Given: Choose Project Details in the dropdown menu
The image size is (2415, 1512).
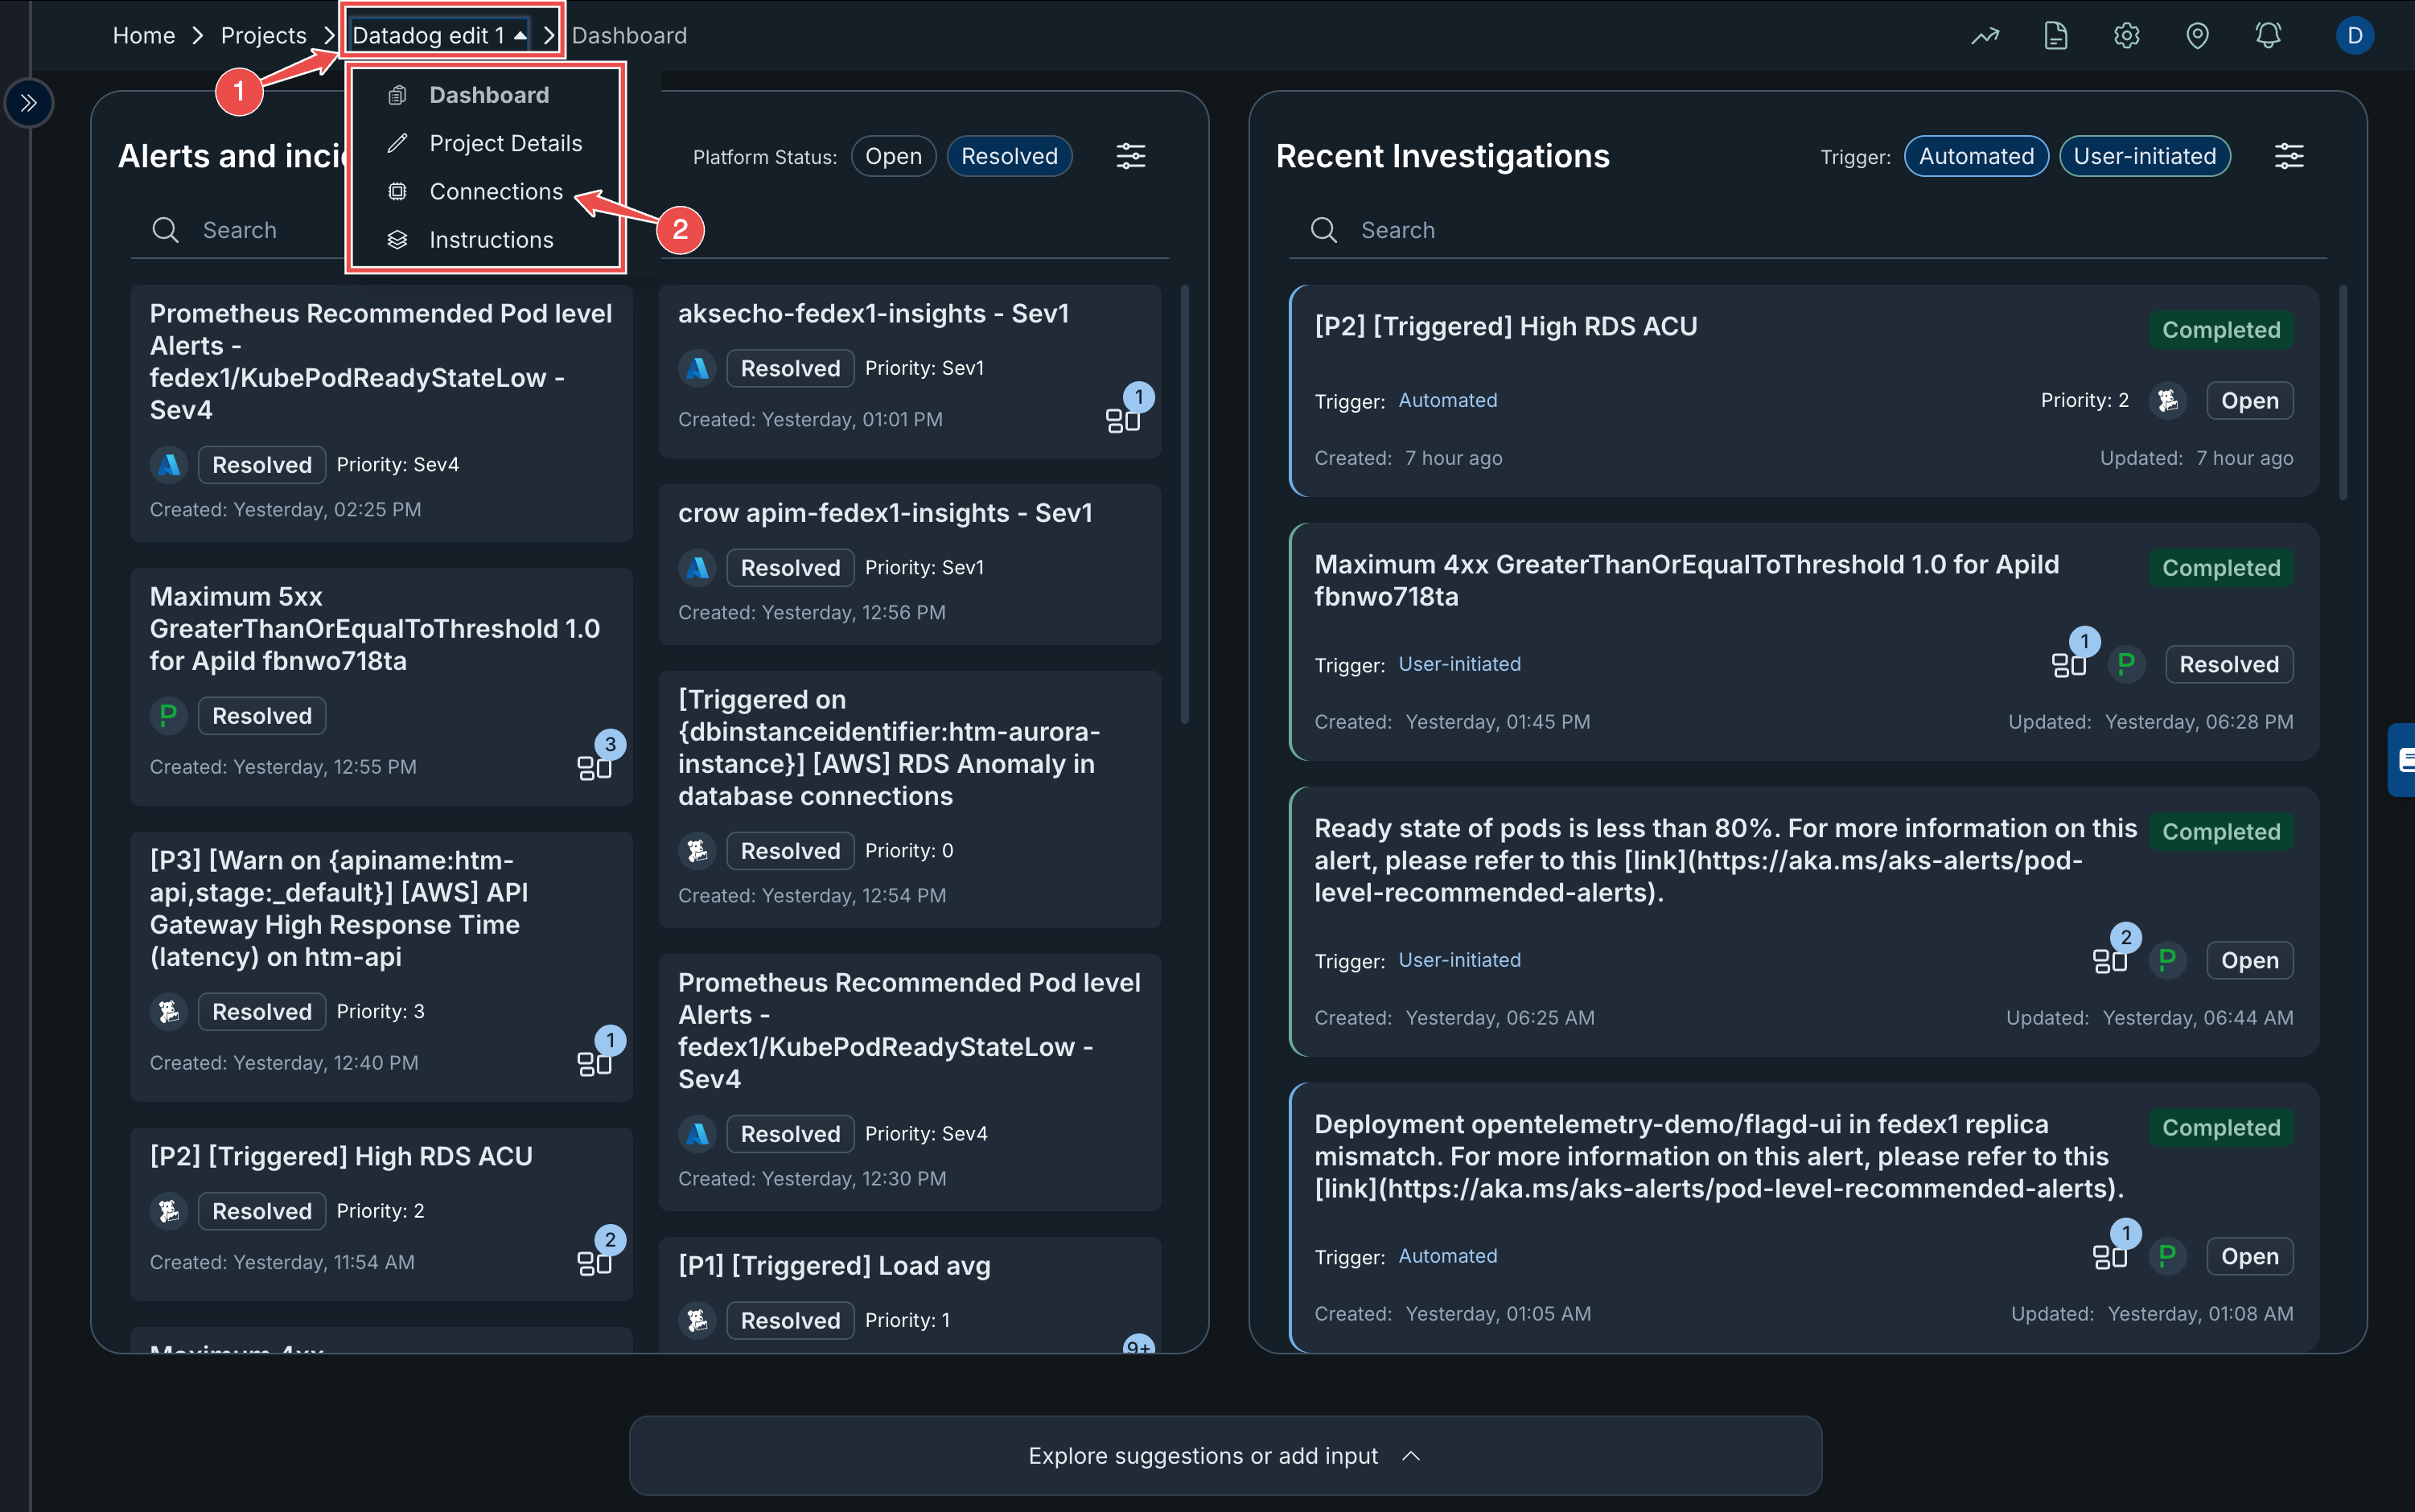Looking at the screenshot, I should pyautogui.click(x=505, y=143).
